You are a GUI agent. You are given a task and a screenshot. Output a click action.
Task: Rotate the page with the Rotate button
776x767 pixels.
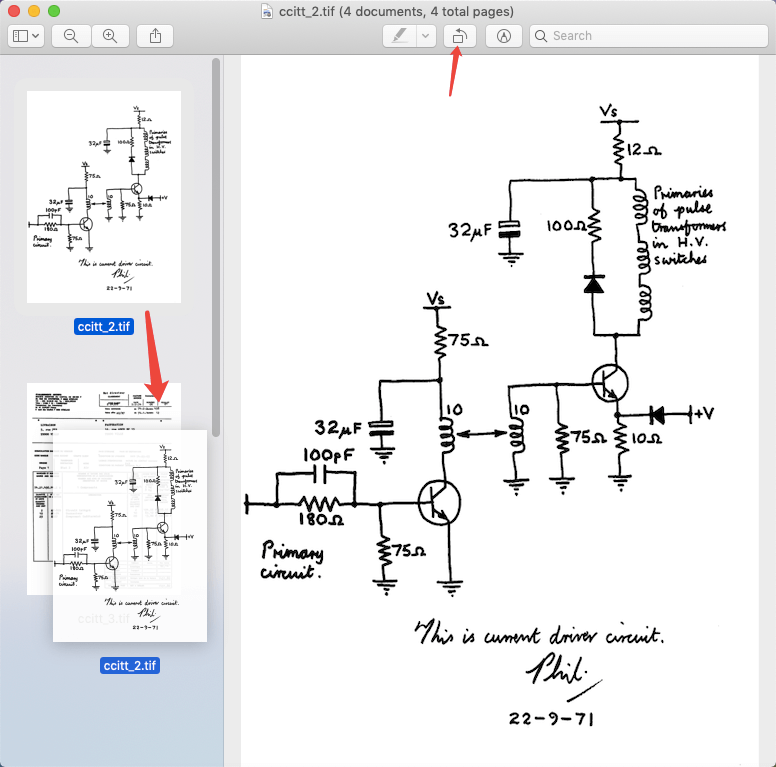459,36
